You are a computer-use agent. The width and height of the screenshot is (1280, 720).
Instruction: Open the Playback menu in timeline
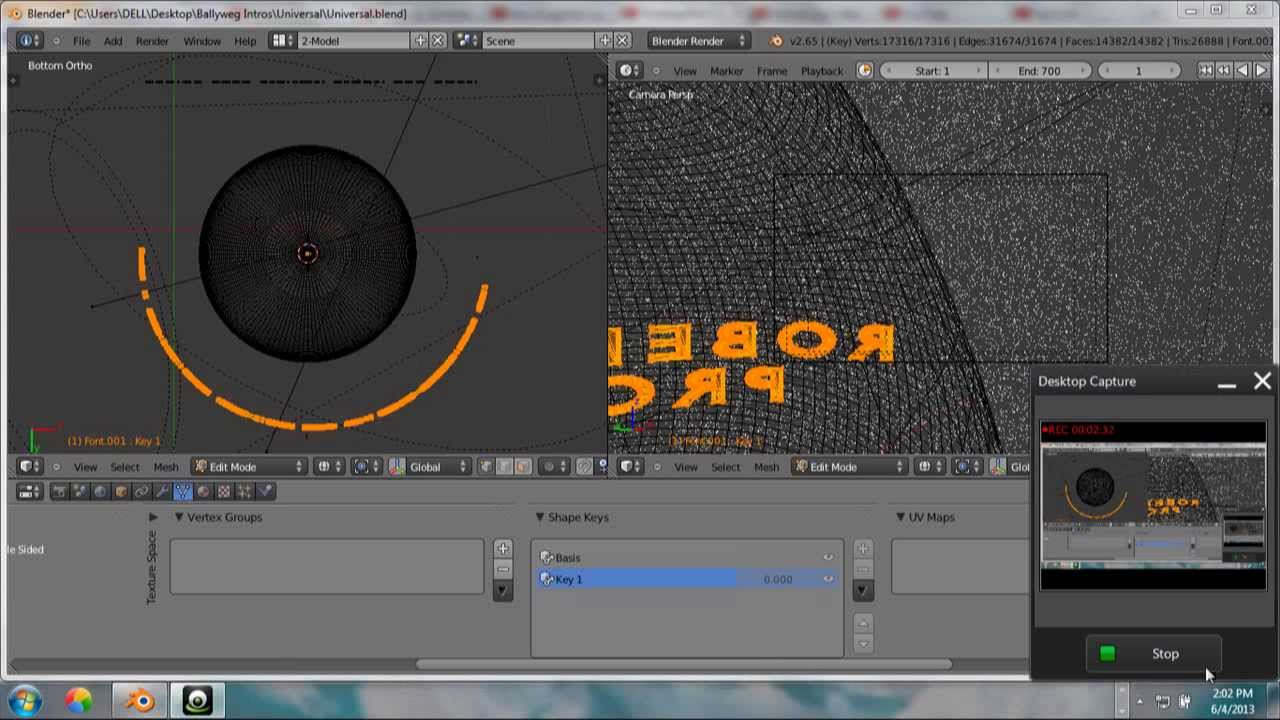[821, 71]
